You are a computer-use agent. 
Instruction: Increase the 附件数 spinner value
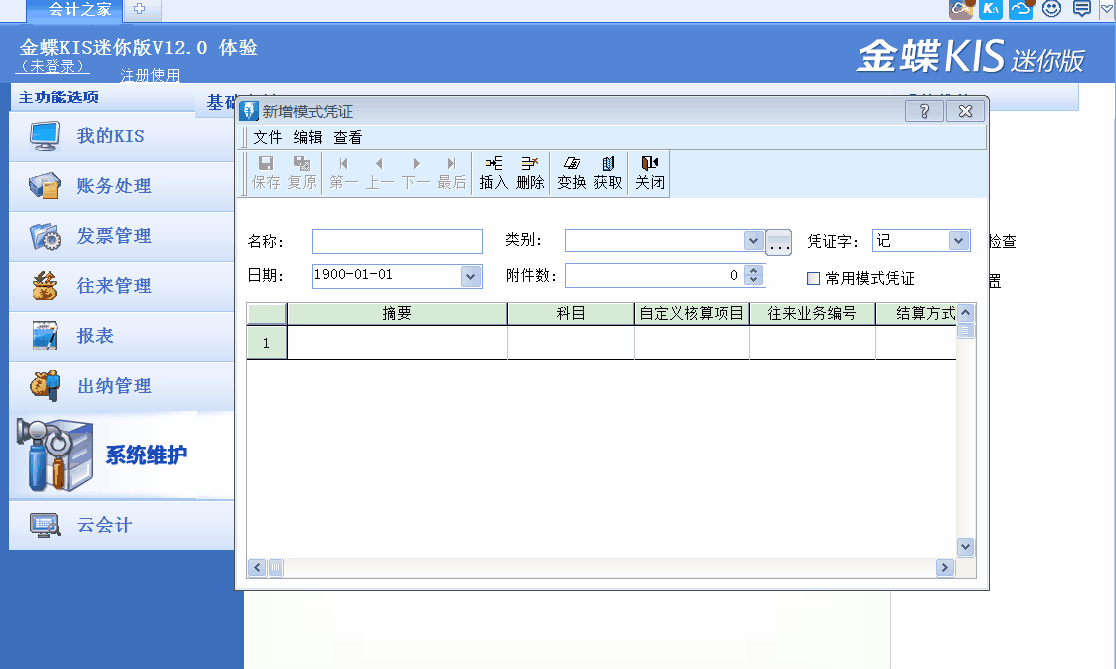(x=754, y=270)
